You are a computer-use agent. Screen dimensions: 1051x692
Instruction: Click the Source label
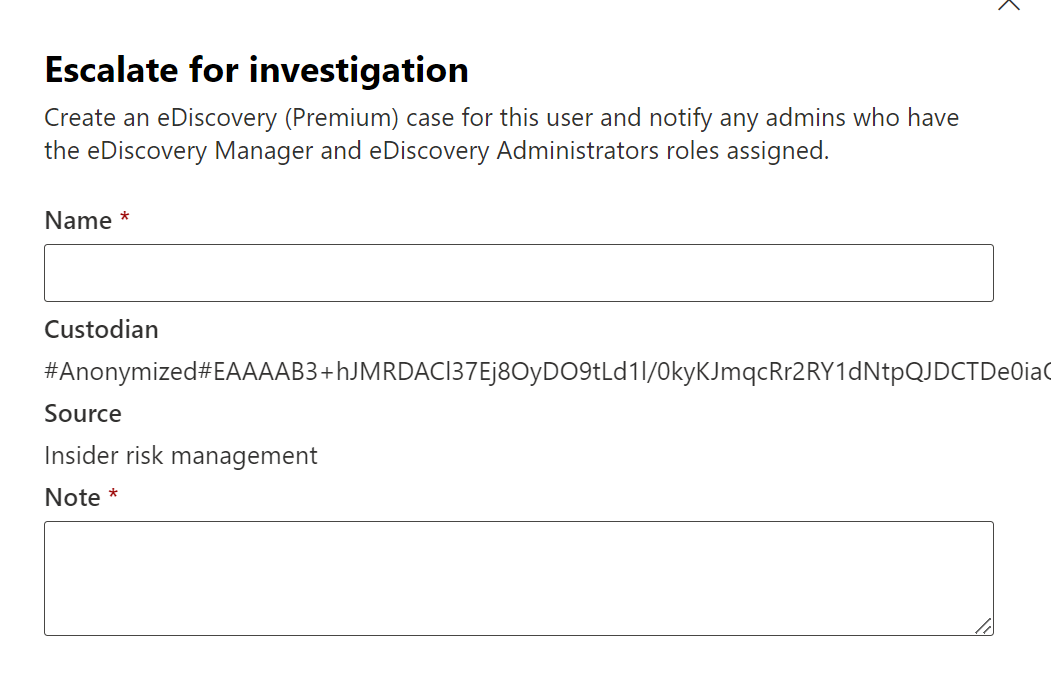coord(83,414)
